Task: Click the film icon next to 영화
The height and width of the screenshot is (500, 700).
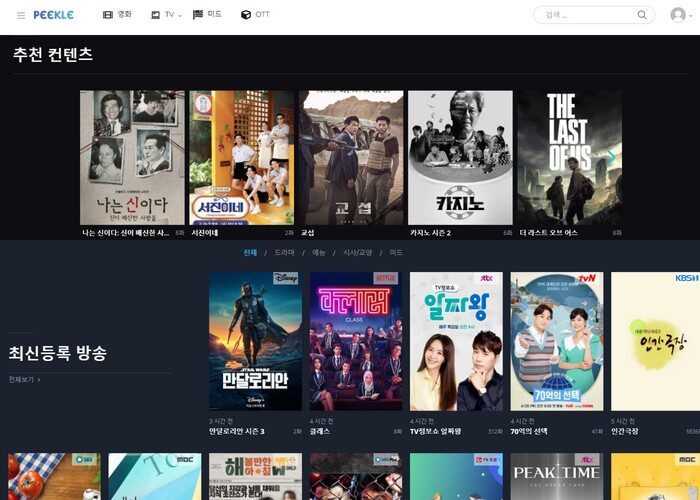Action: (108, 15)
